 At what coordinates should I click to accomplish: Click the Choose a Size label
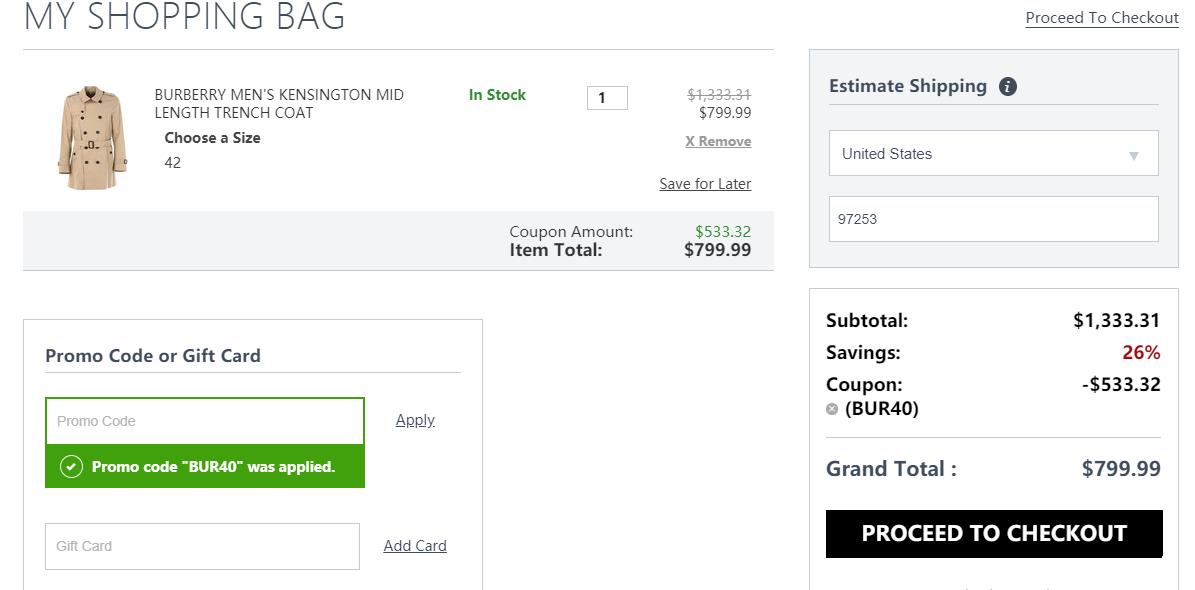213,138
